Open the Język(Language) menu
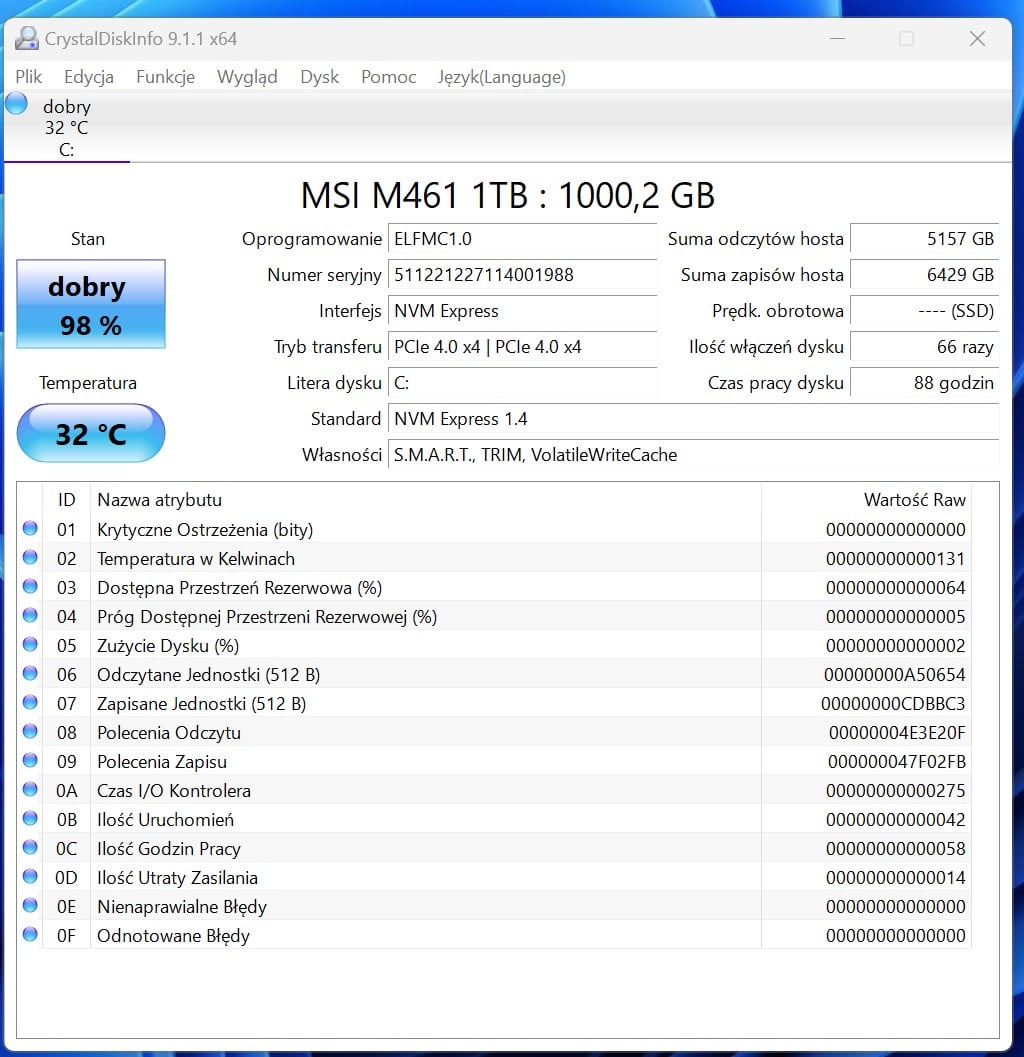The image size is (1024, 1057). [x=501, y=77]
